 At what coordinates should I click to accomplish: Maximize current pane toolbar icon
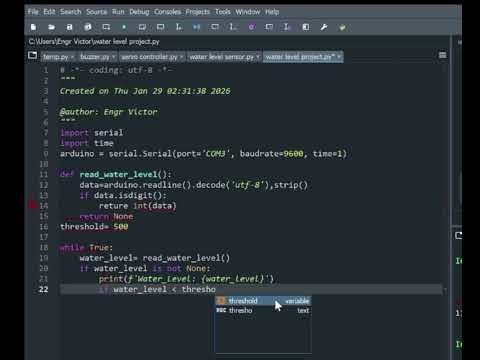(x=306, y=27)
